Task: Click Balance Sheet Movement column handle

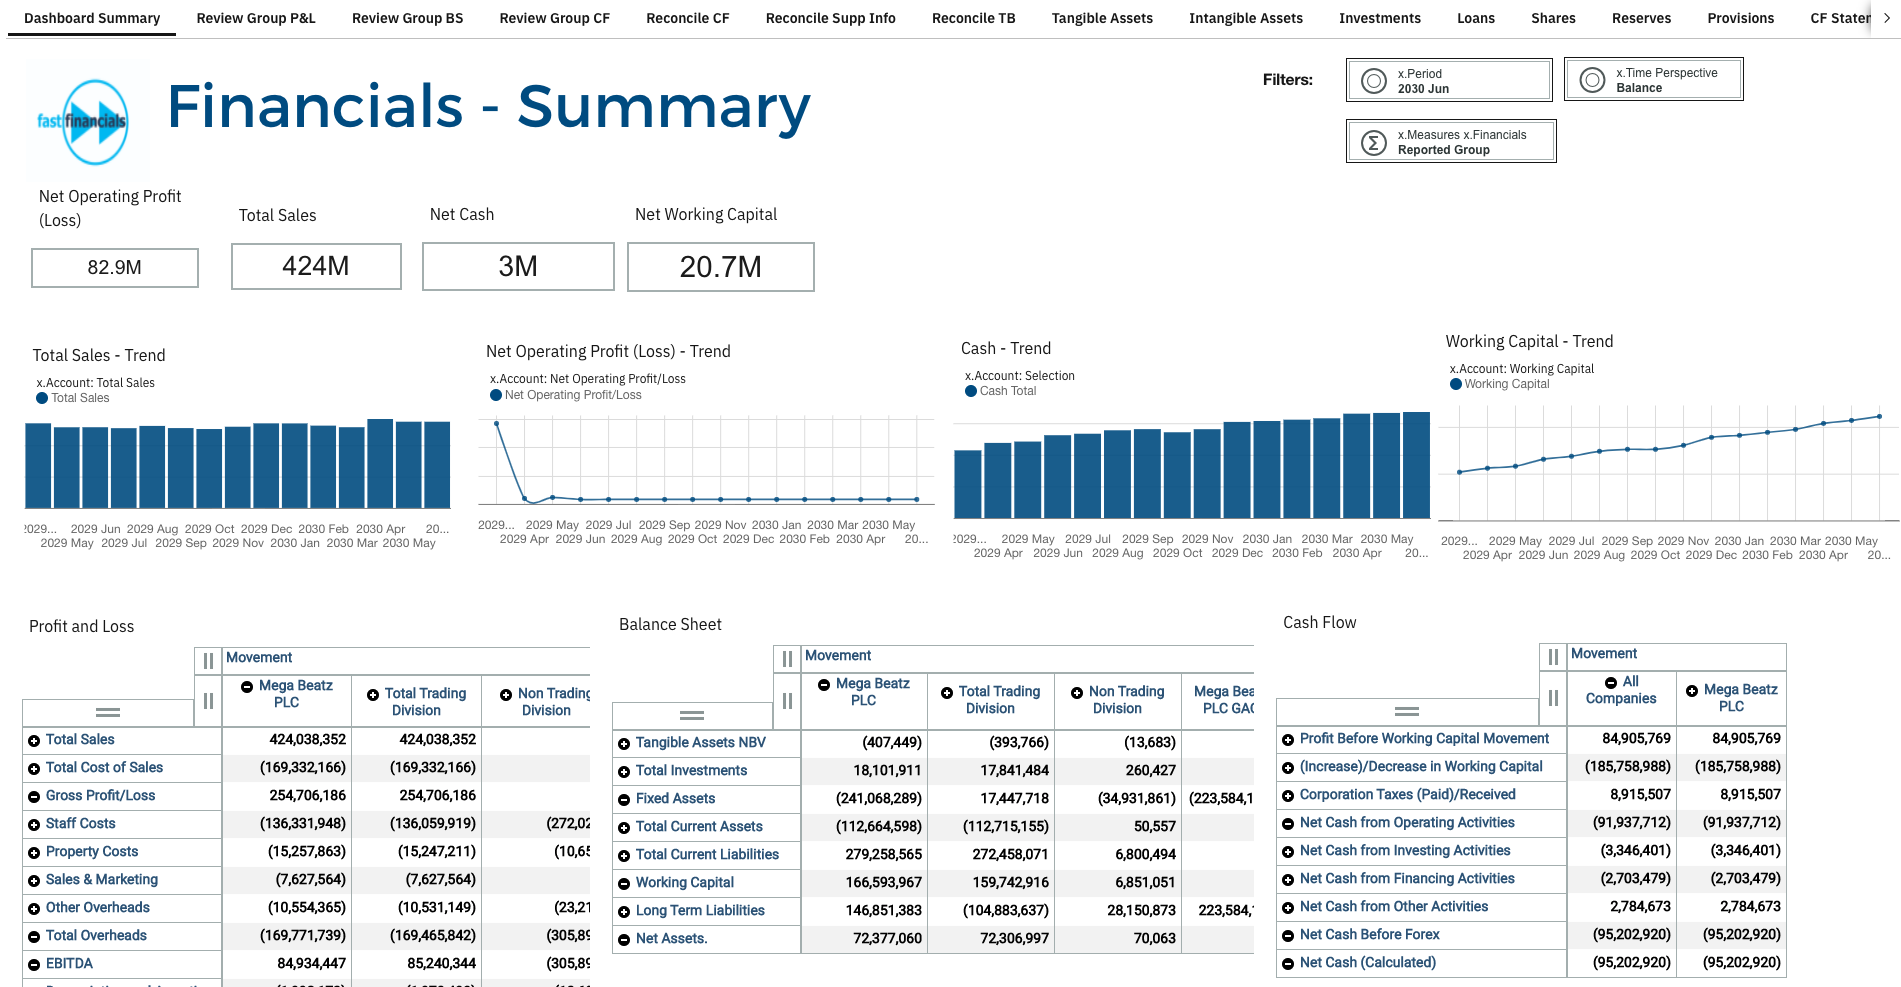Action: tap(787, 658)
